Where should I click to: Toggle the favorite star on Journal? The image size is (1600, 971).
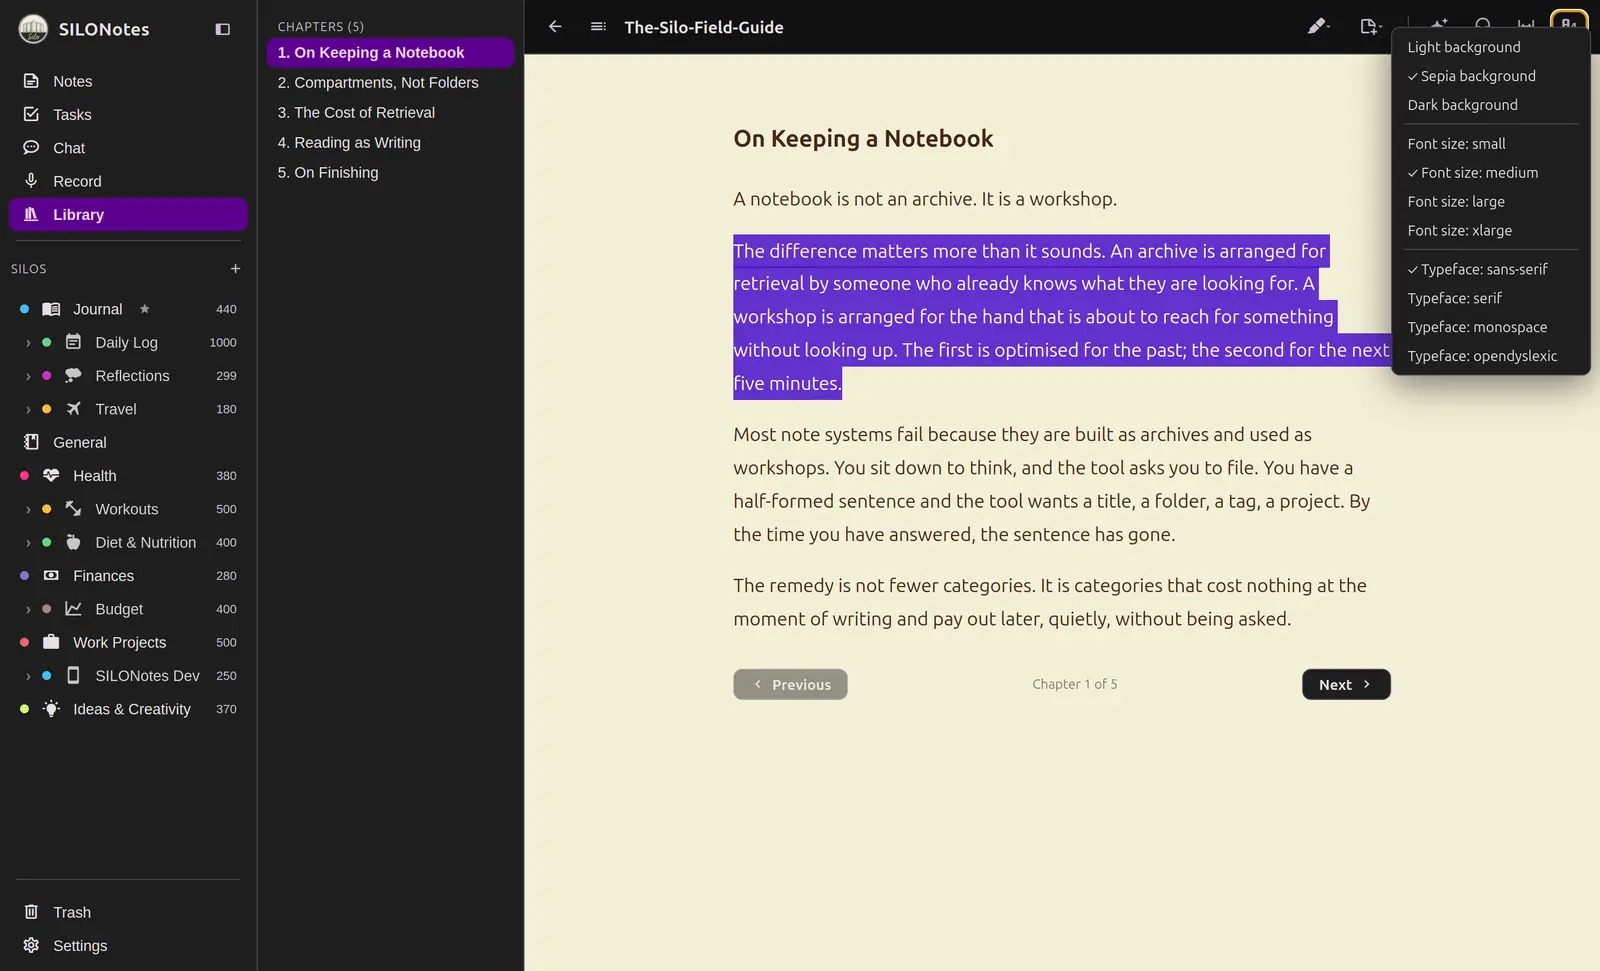click(144, 309)
